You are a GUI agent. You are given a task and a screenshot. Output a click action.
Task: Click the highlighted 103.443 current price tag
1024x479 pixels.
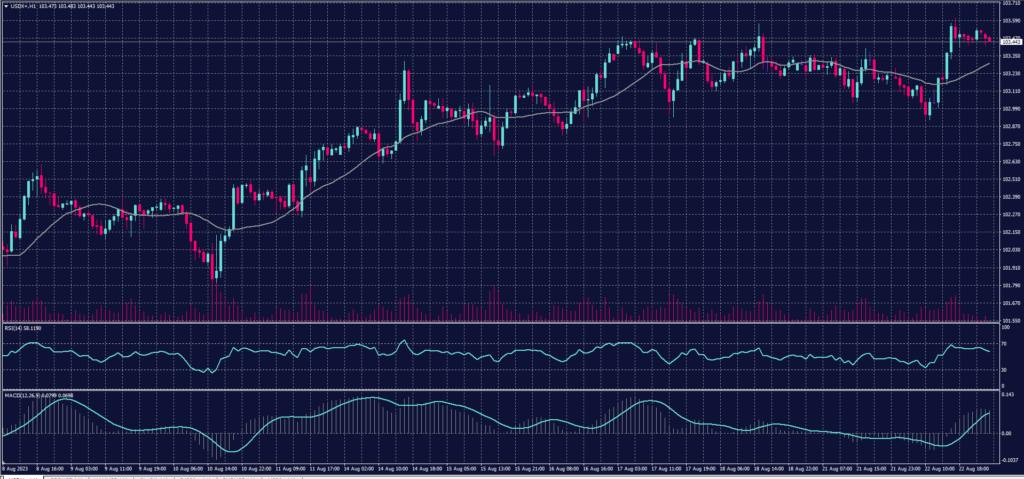1010,41
